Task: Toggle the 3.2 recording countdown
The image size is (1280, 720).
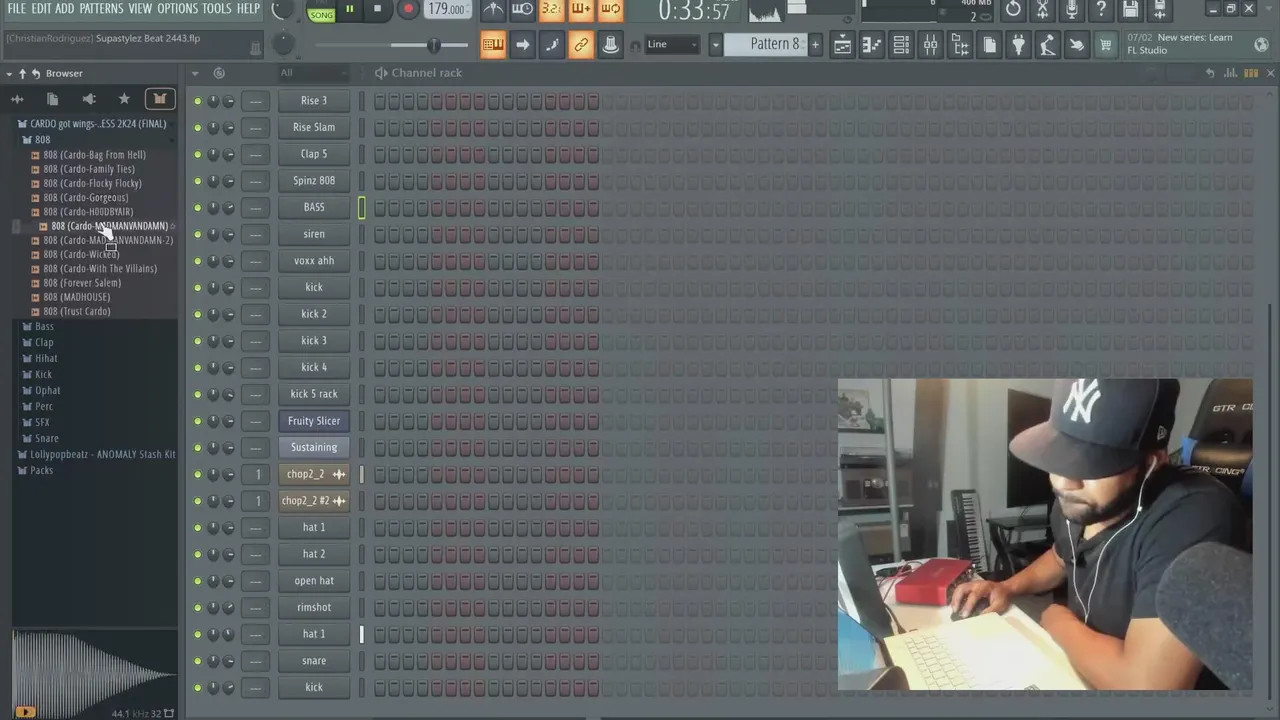Action: [551, 10]
